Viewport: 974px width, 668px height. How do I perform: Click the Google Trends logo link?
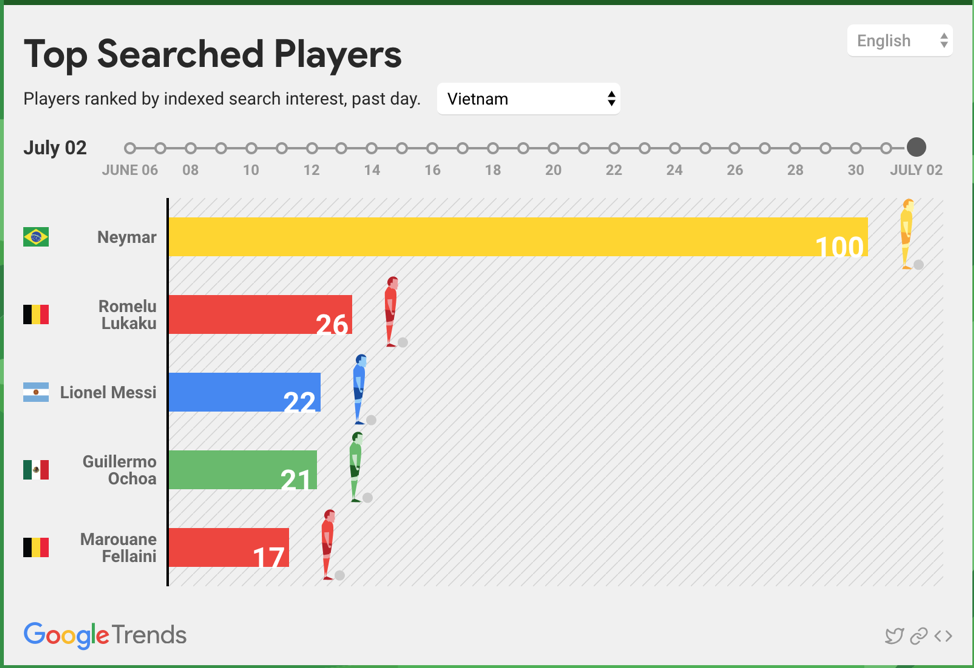click(x=105, y=635)
